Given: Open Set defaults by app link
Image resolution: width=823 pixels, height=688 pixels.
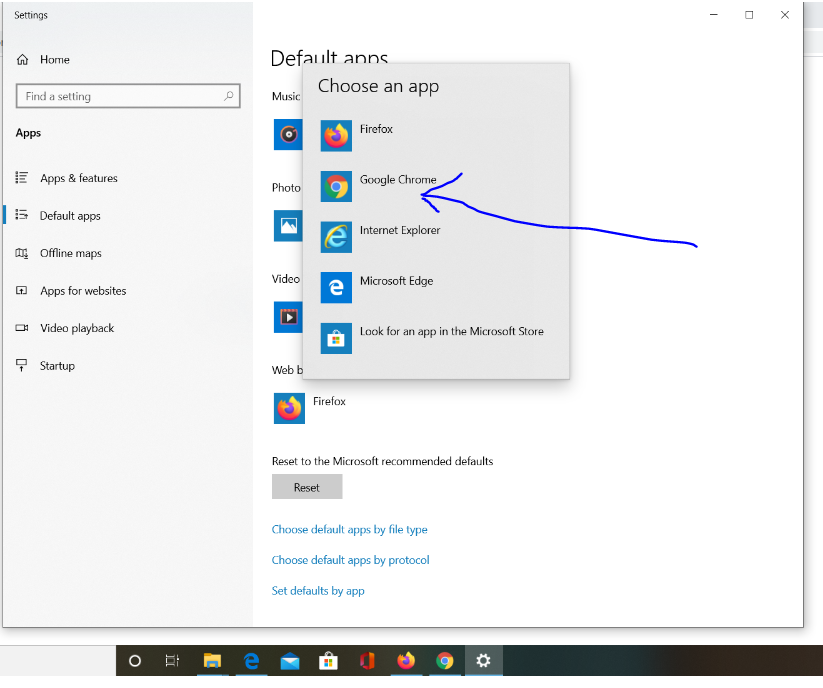Looking at the screenshot, I should click(318, 591).
